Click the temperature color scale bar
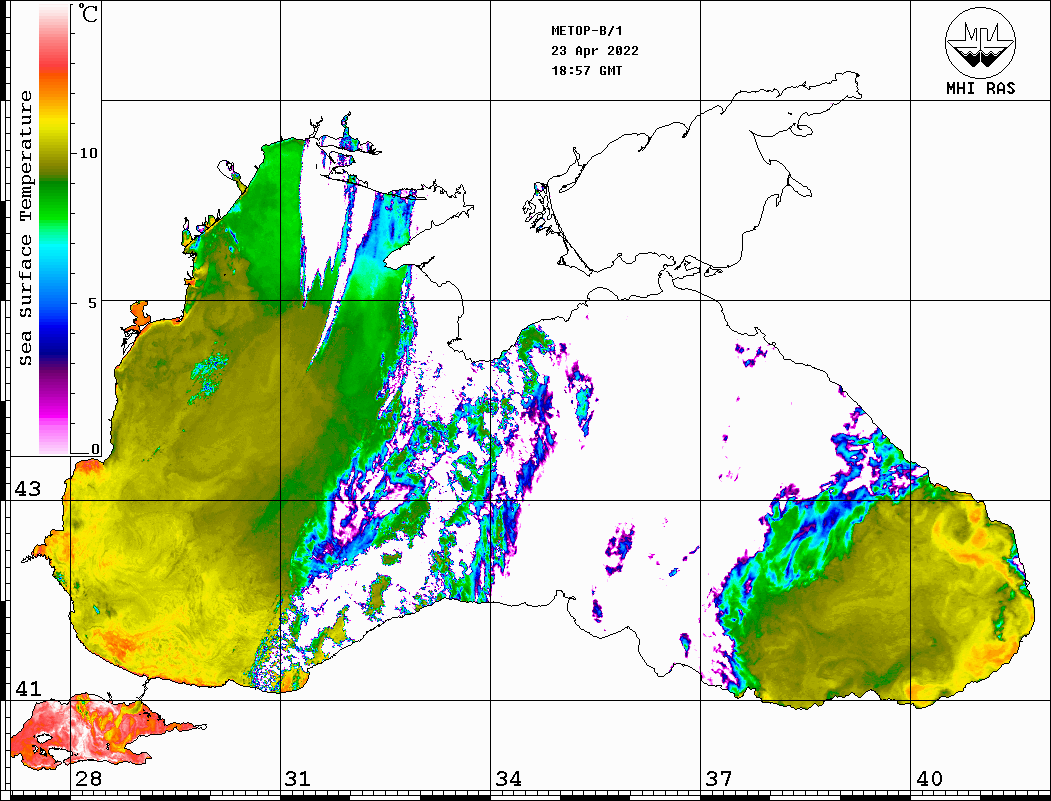Screen dimensions: 1051x801 [54, 229]
